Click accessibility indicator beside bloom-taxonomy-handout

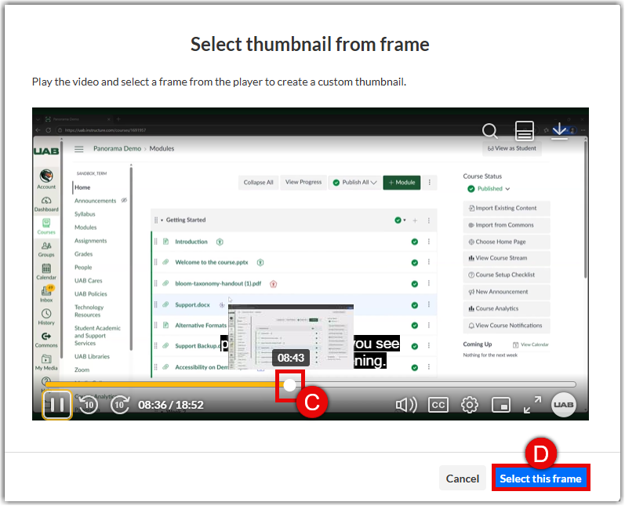(273, 284)
